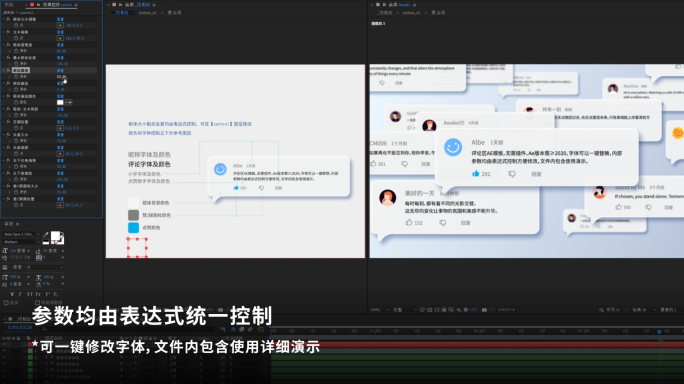Apply Faux Italic in the Character panel
684x384 pixels.
(20, 294)
